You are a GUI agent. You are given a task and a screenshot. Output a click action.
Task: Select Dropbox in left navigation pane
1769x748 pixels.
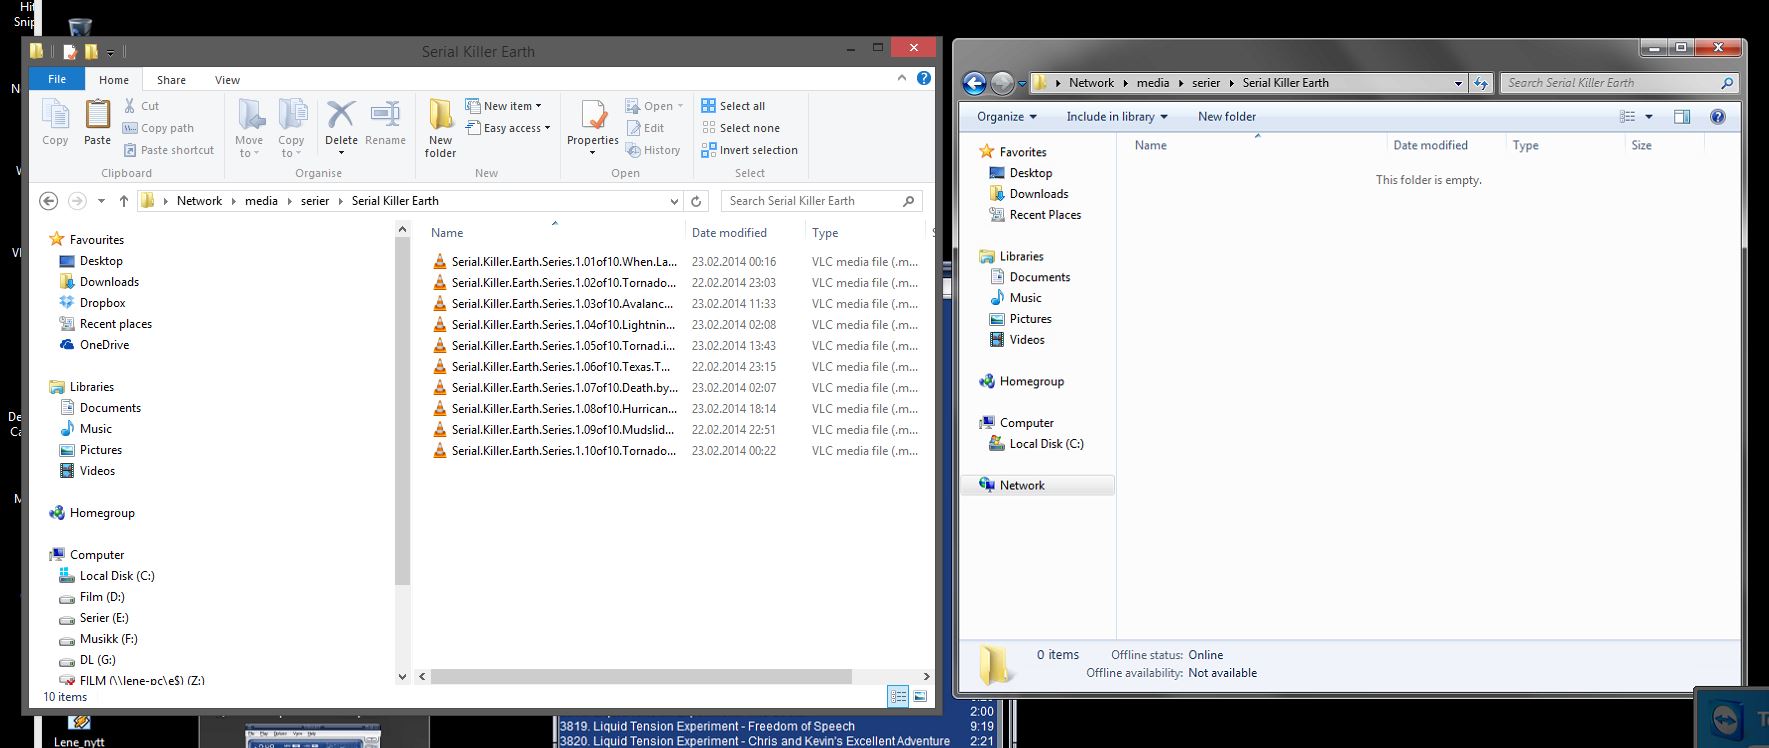point(102,303)
